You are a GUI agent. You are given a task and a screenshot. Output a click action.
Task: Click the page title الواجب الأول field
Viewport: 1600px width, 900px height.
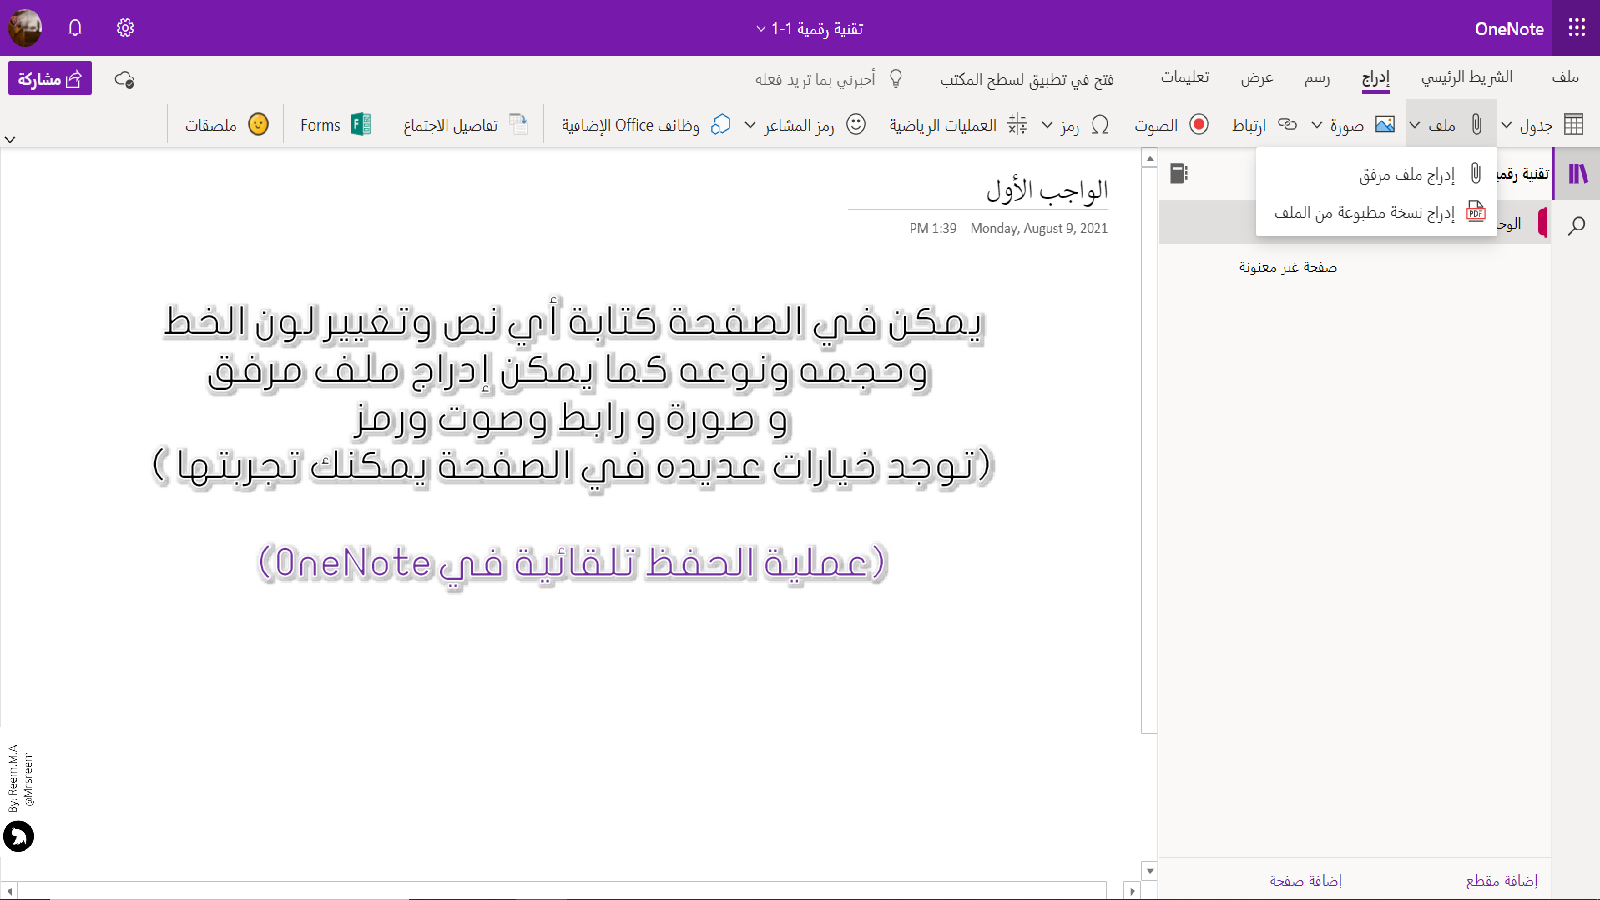pos(1046,190)
